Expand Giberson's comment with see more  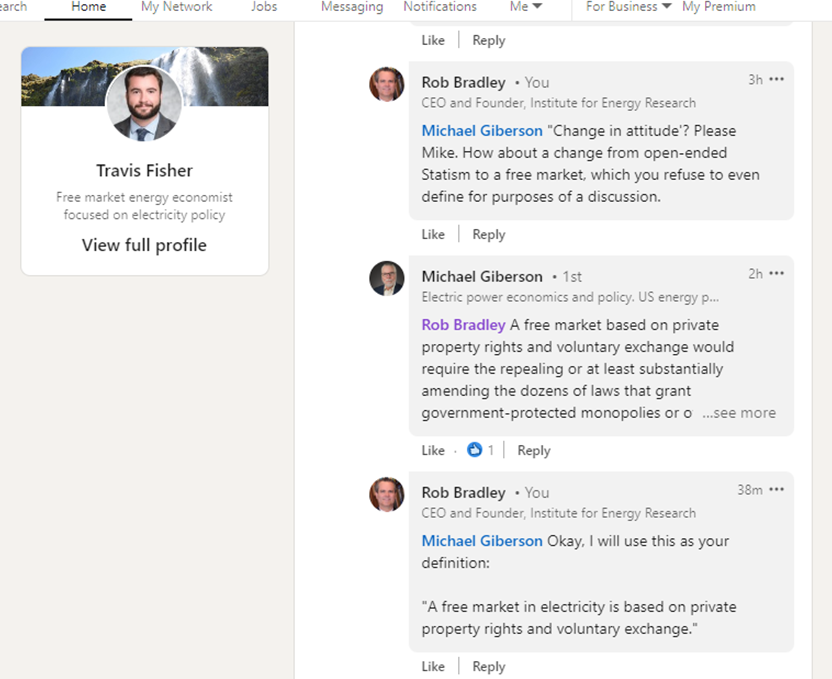click(x=739, y=413)
